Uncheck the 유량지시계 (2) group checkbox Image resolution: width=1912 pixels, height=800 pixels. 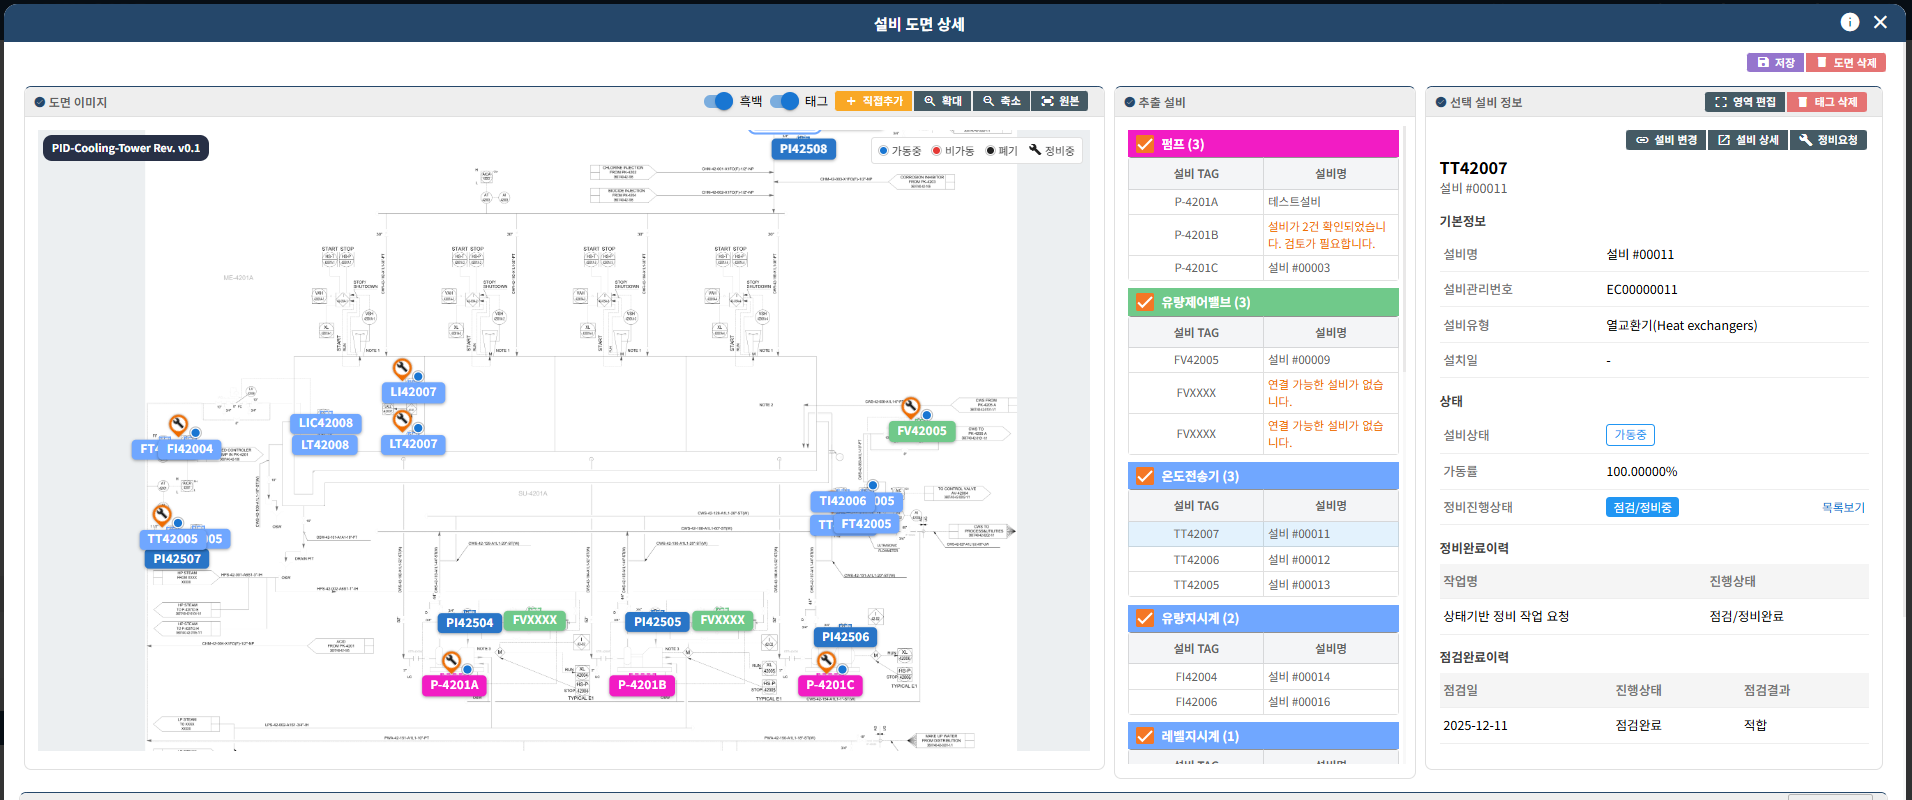(x=1145, y=619)
